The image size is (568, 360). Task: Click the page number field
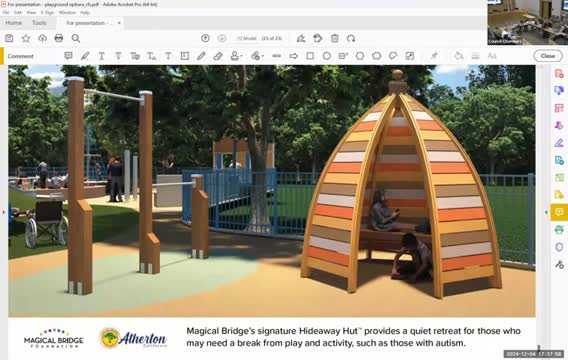click(x=246, y=38)
